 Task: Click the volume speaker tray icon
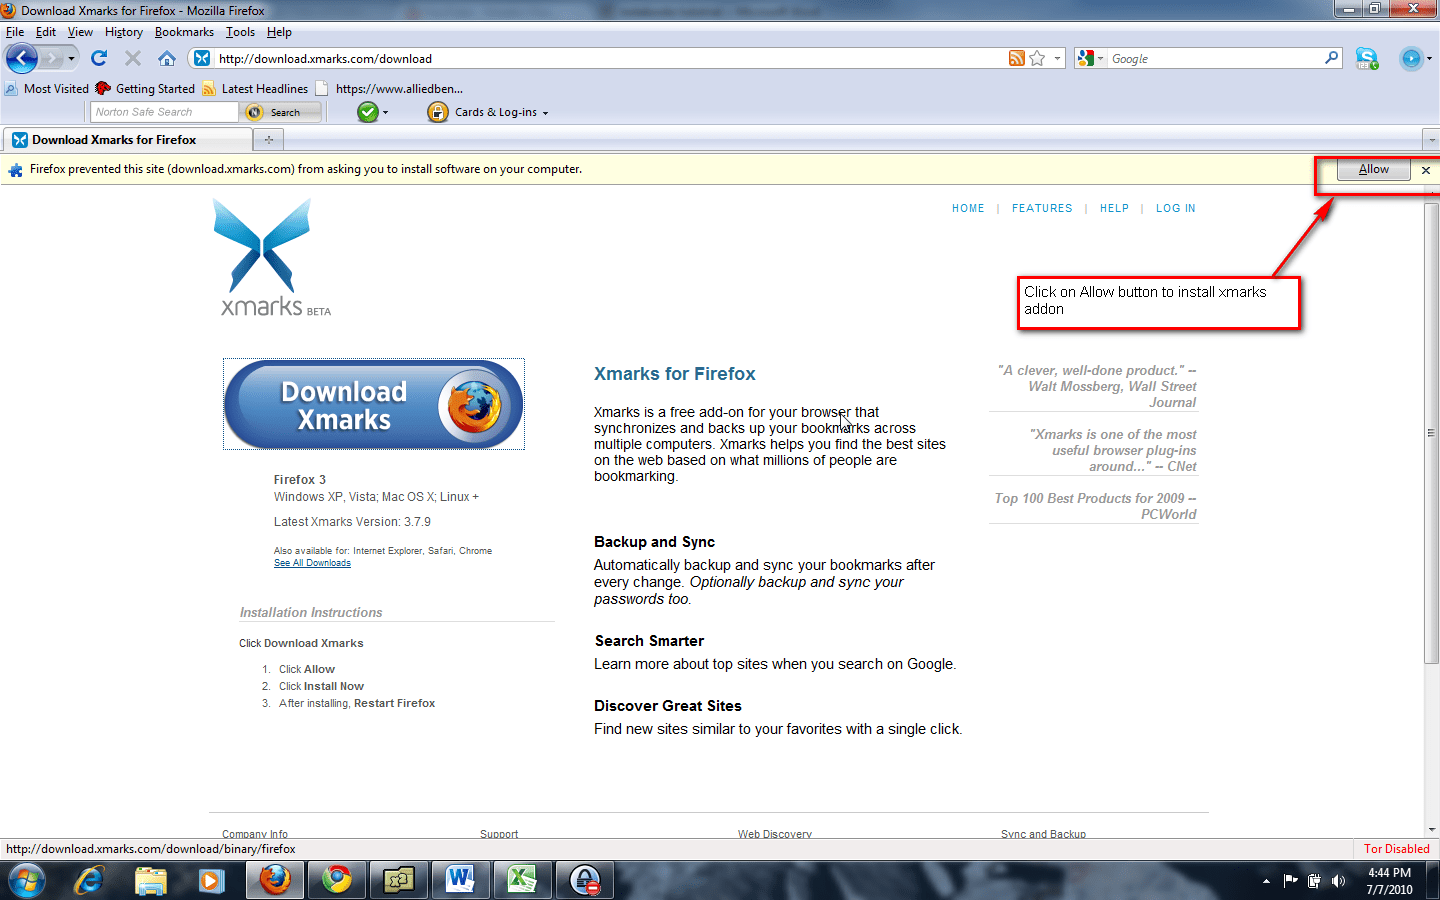tap(1338, 881)
